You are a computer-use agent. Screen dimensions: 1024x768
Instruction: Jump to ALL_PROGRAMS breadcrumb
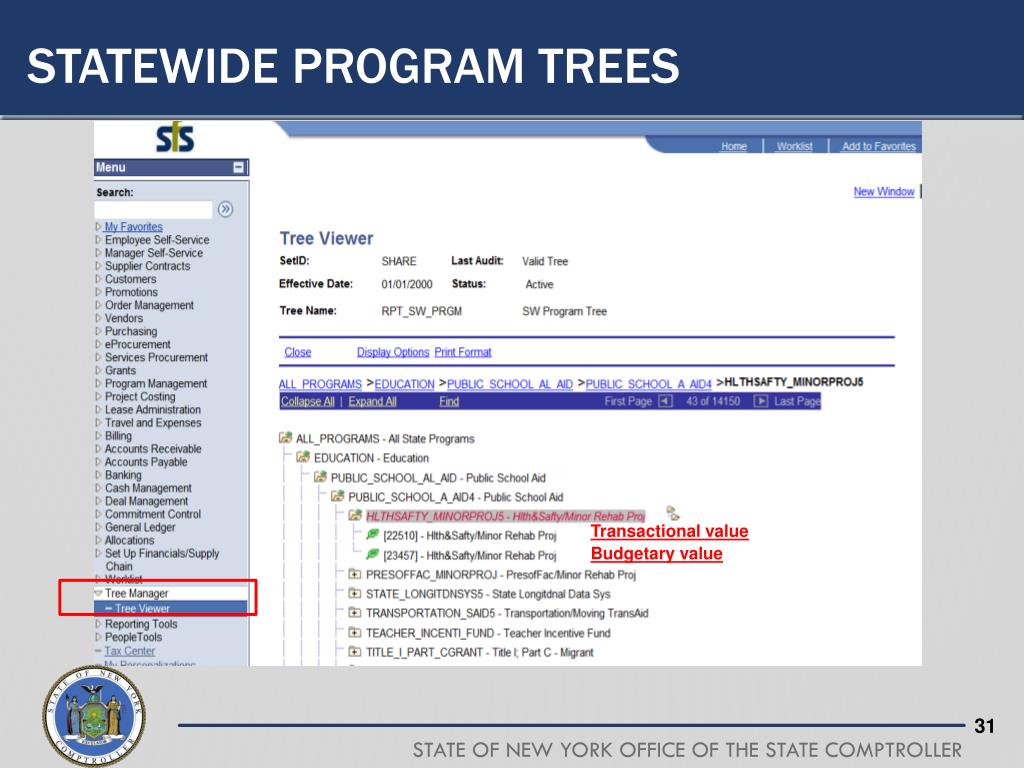tap(320, 384)
